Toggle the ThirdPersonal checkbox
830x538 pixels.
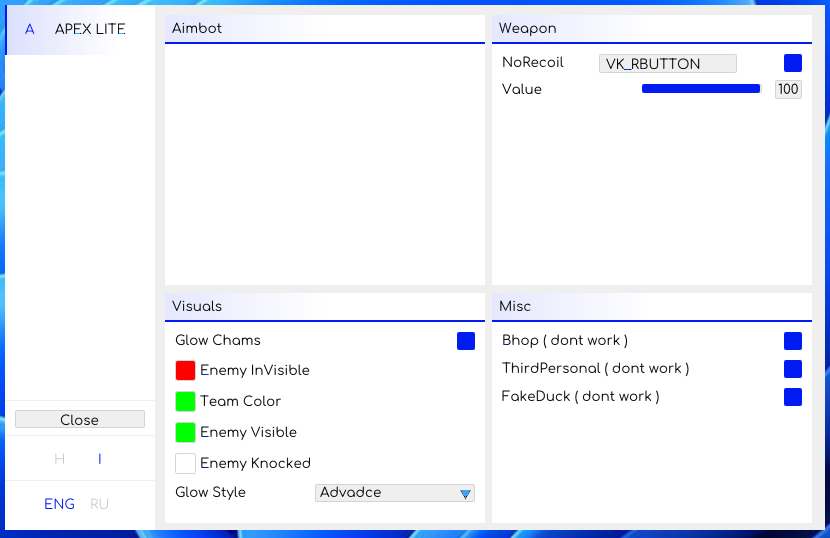(793, 369)
